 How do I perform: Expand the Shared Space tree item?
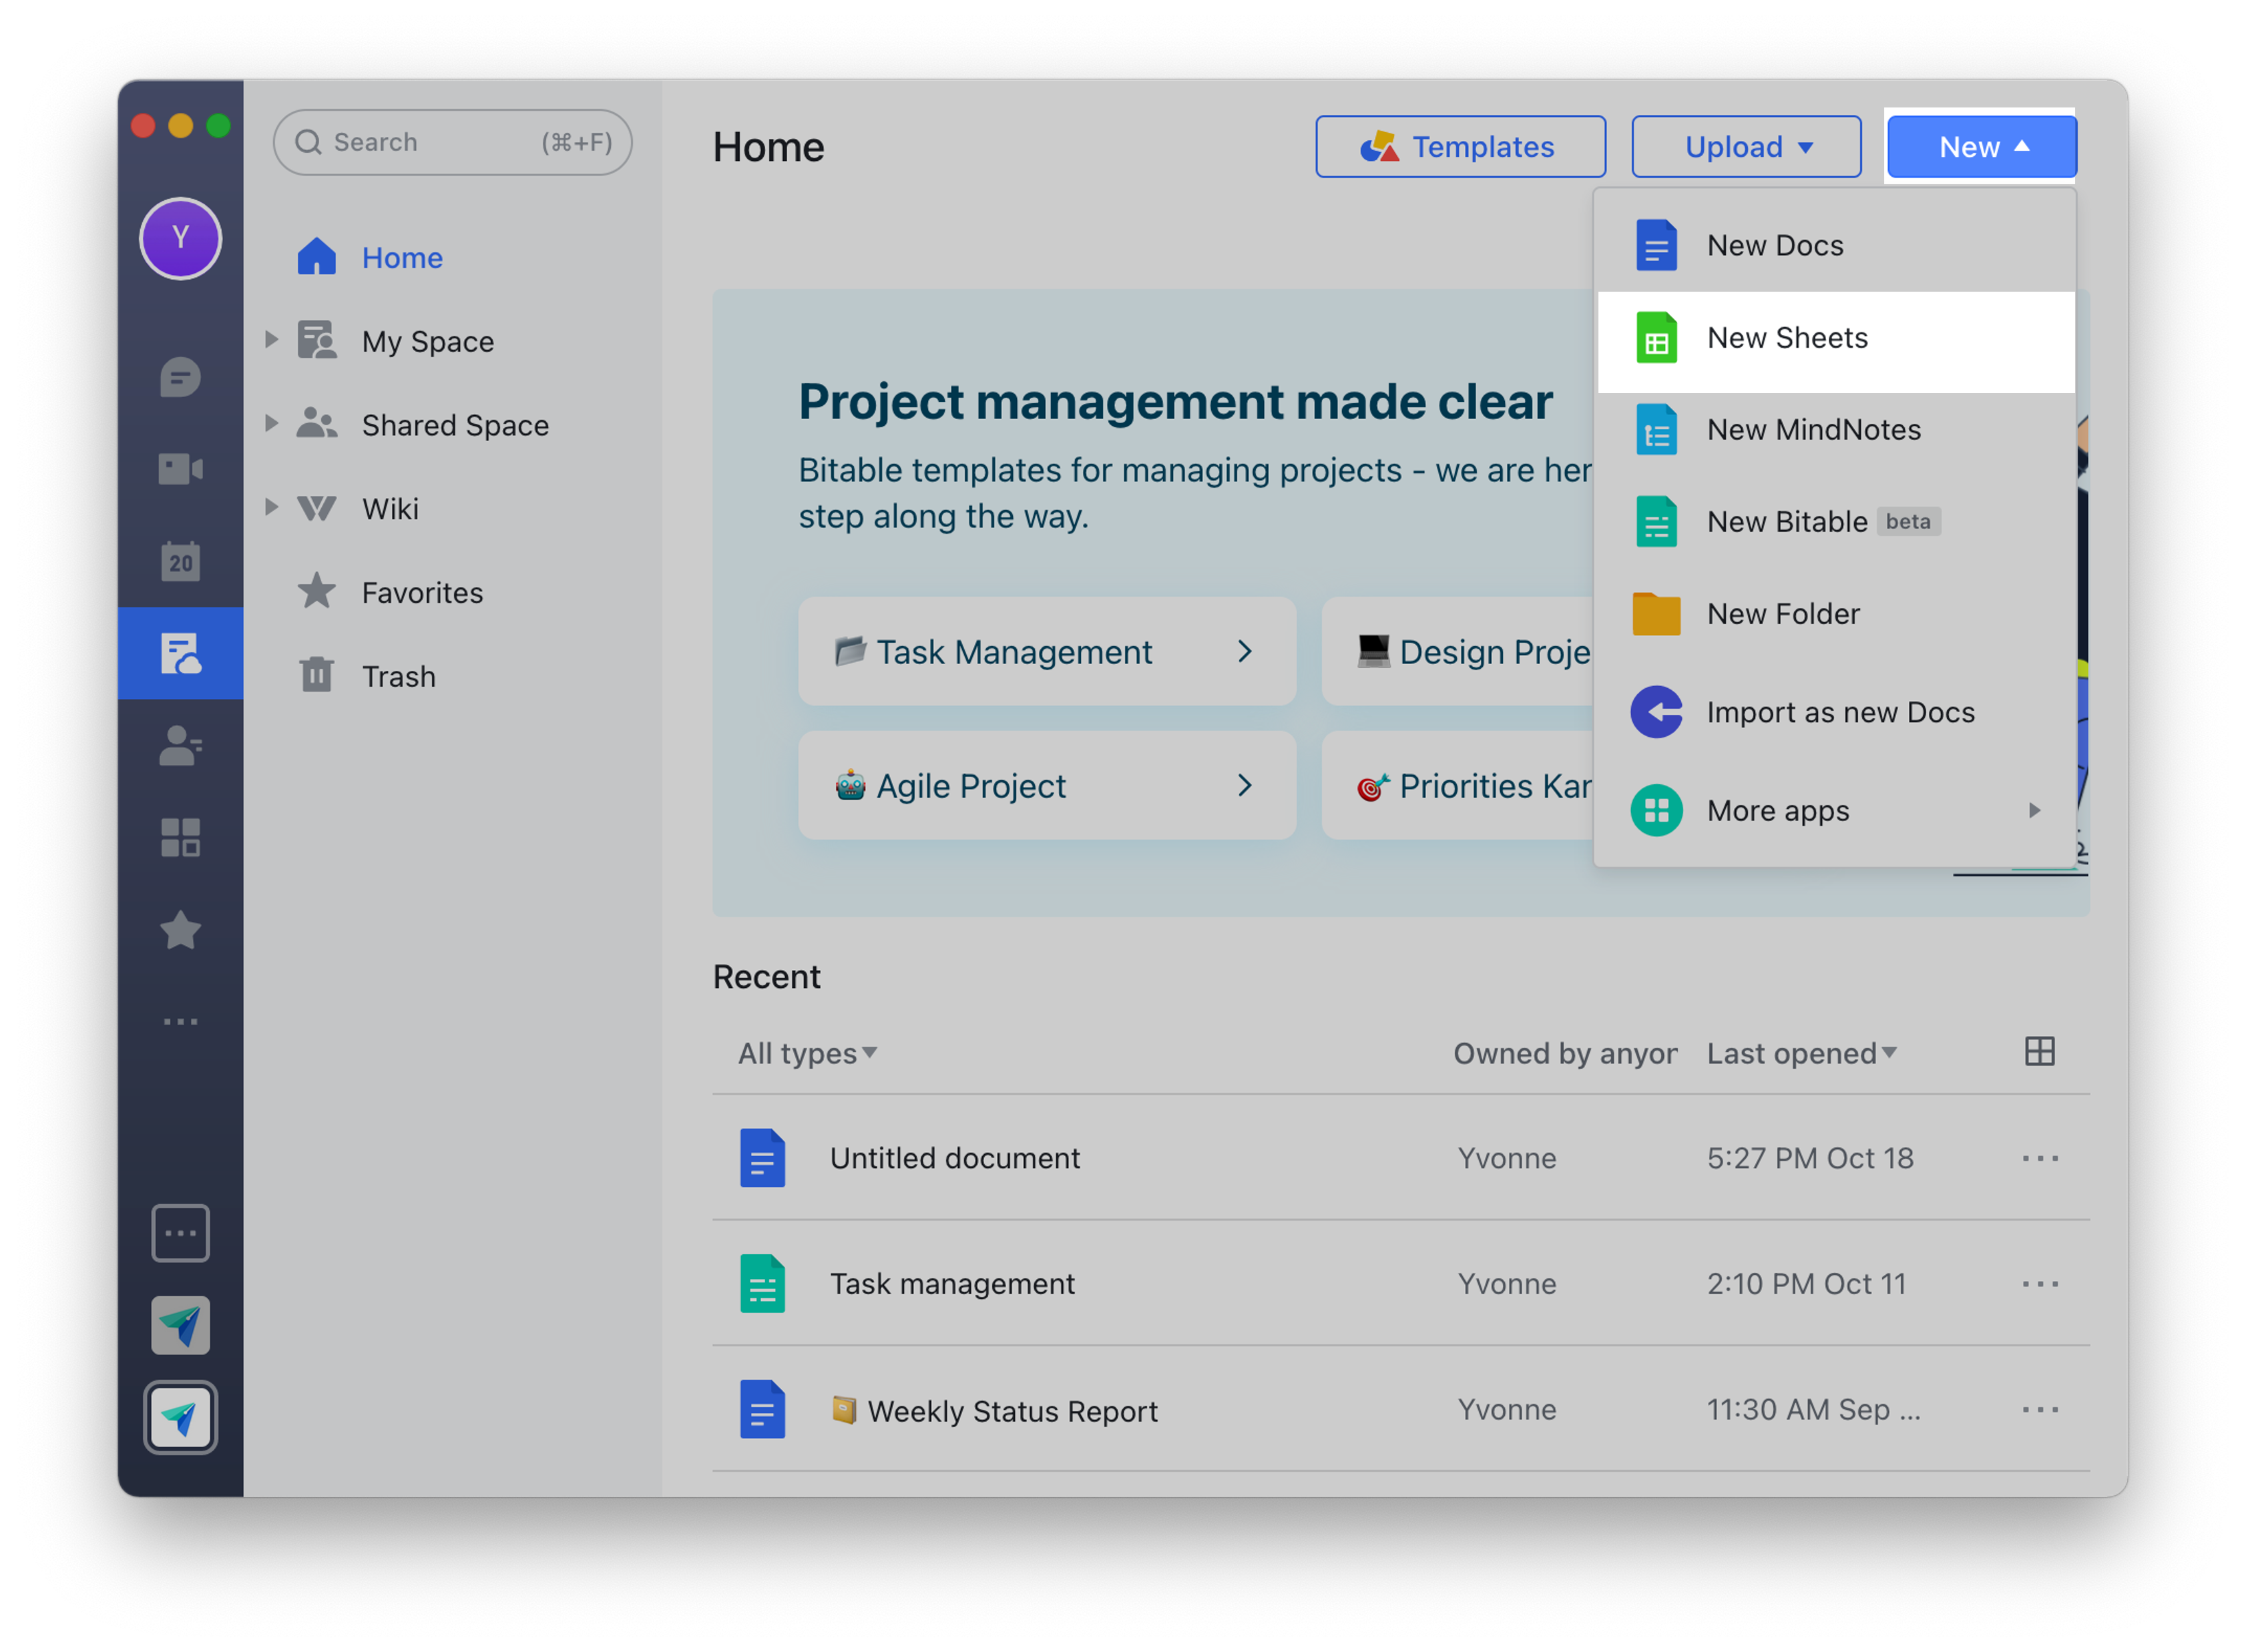click(x=271, y=424)
